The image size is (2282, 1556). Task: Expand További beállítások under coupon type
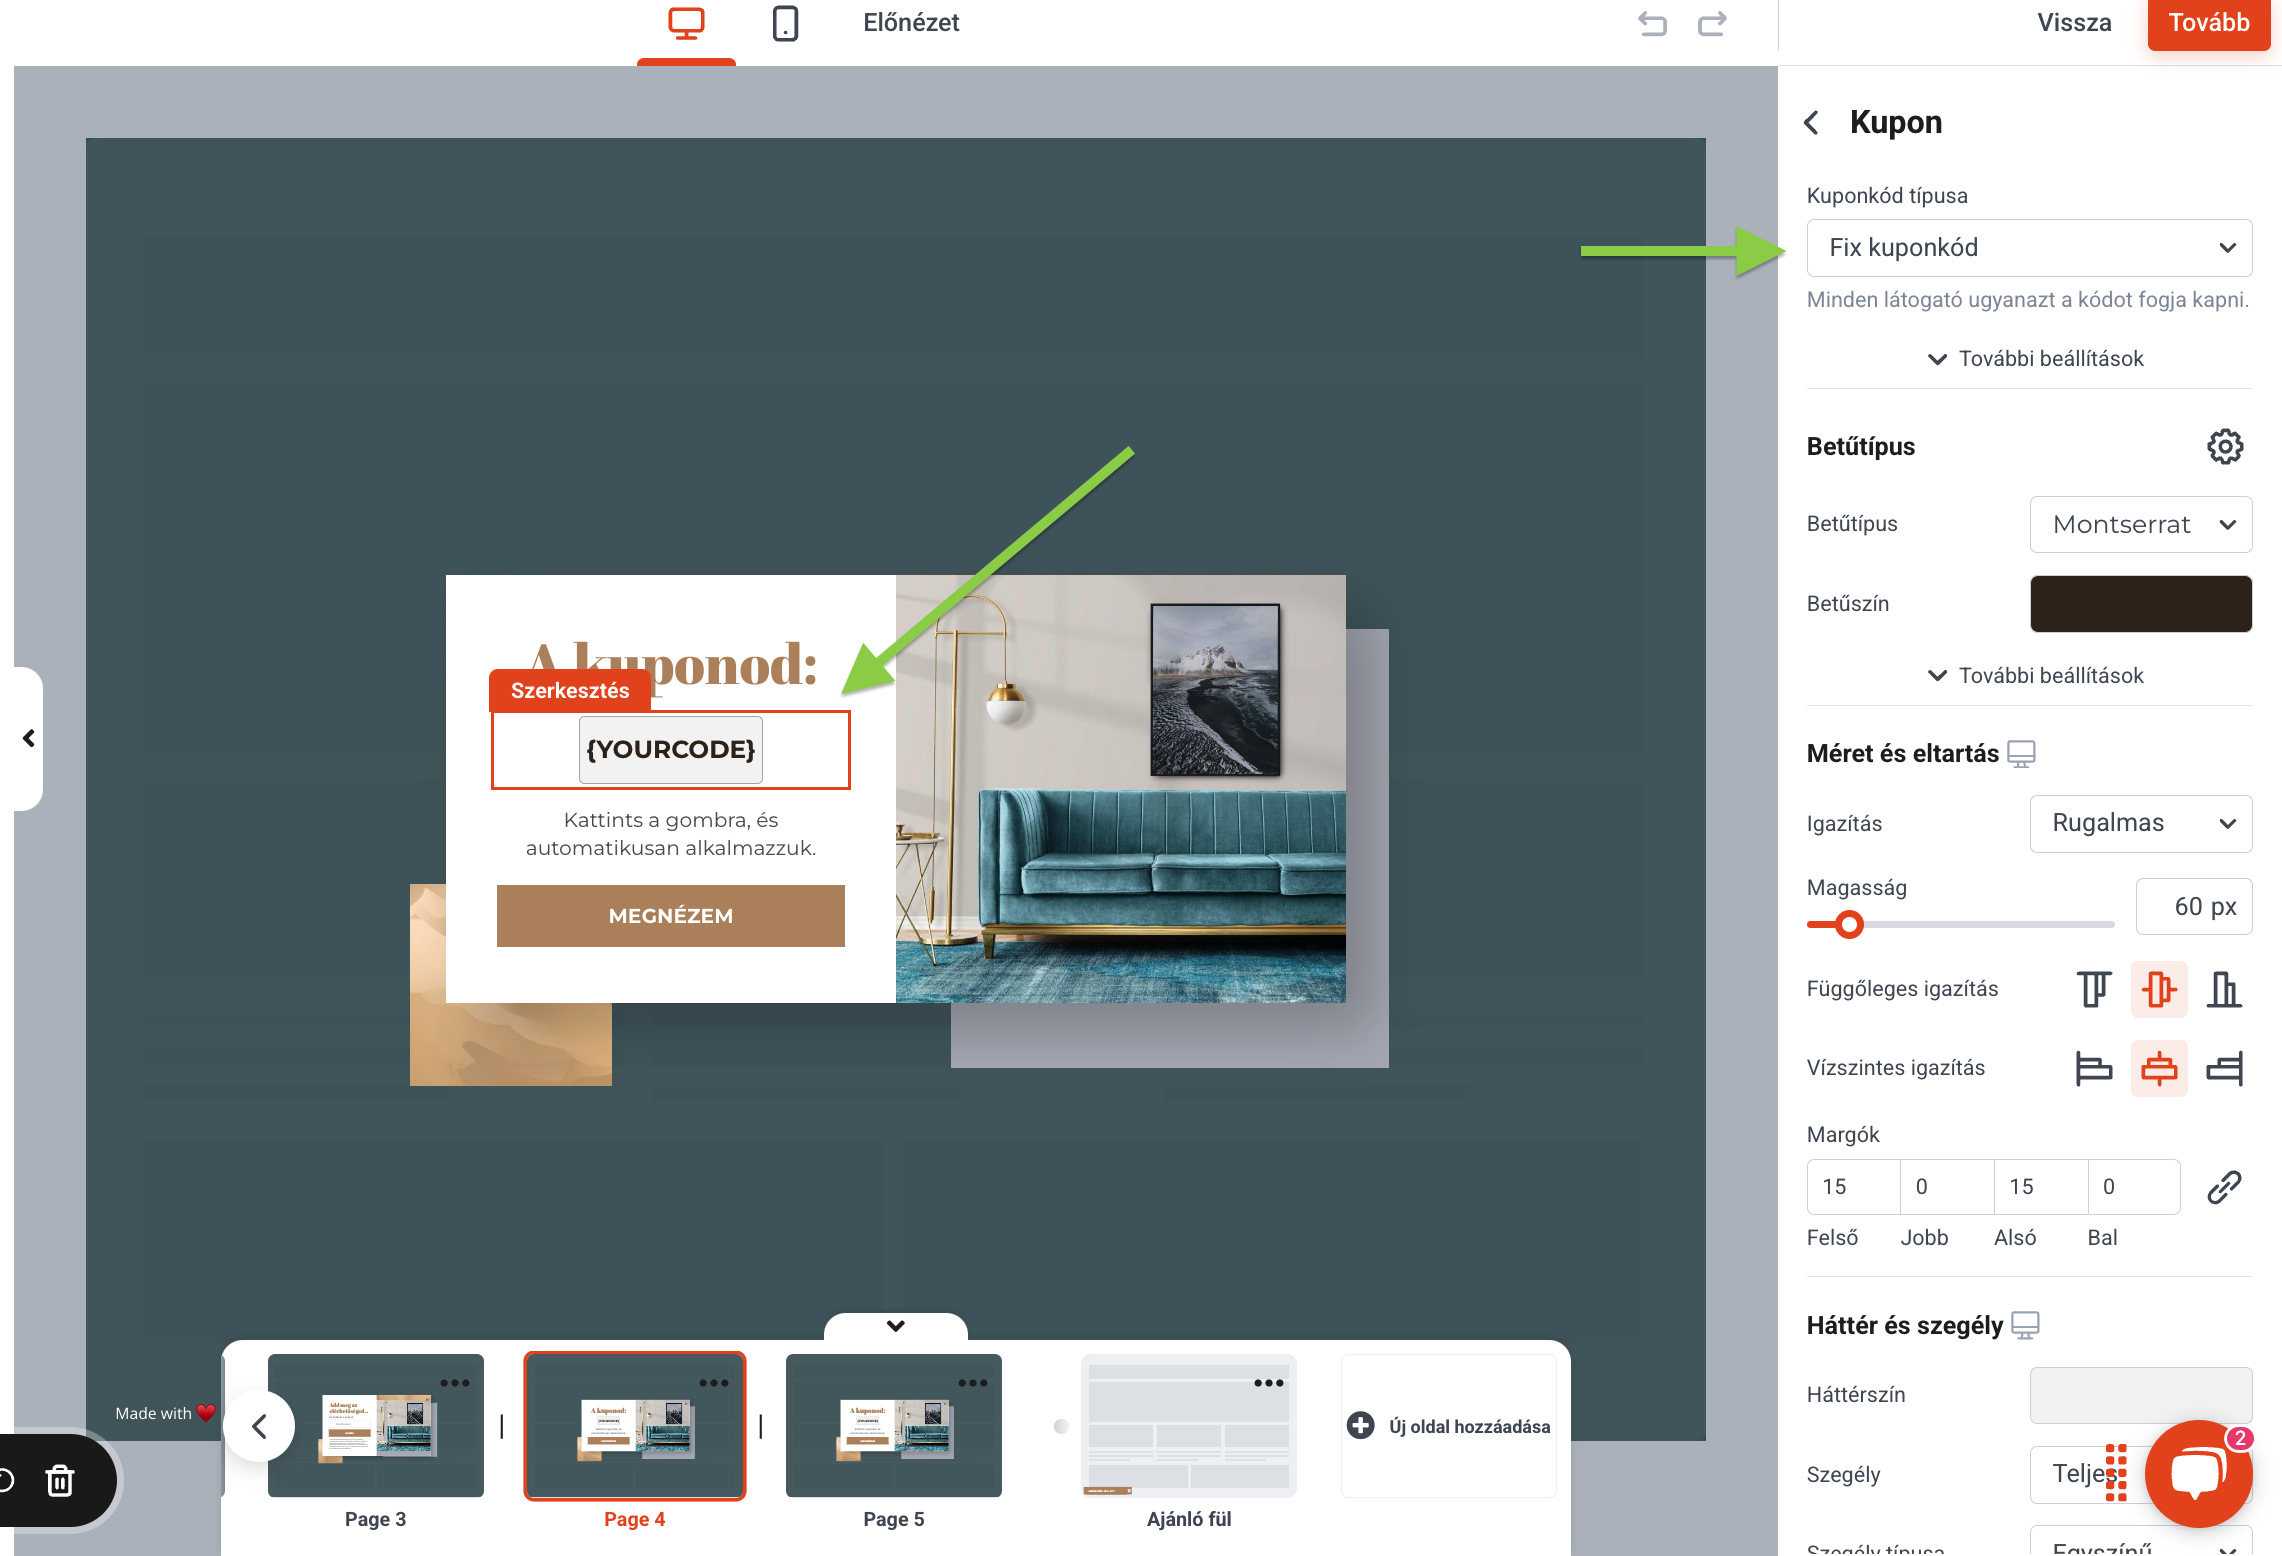pyautogui.click(x=2035, y=358)
